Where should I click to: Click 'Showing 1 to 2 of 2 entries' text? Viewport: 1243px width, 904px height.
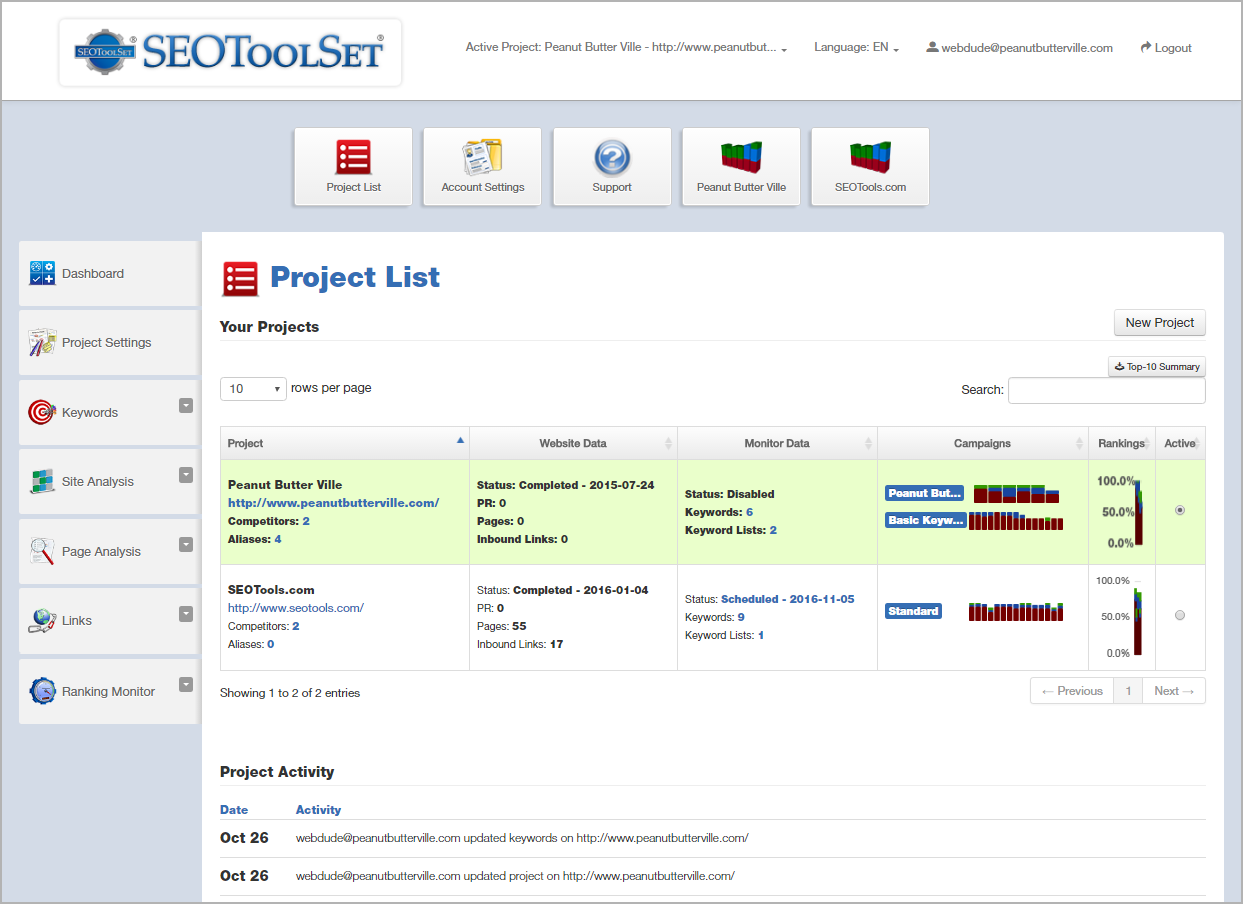[290, 692]
